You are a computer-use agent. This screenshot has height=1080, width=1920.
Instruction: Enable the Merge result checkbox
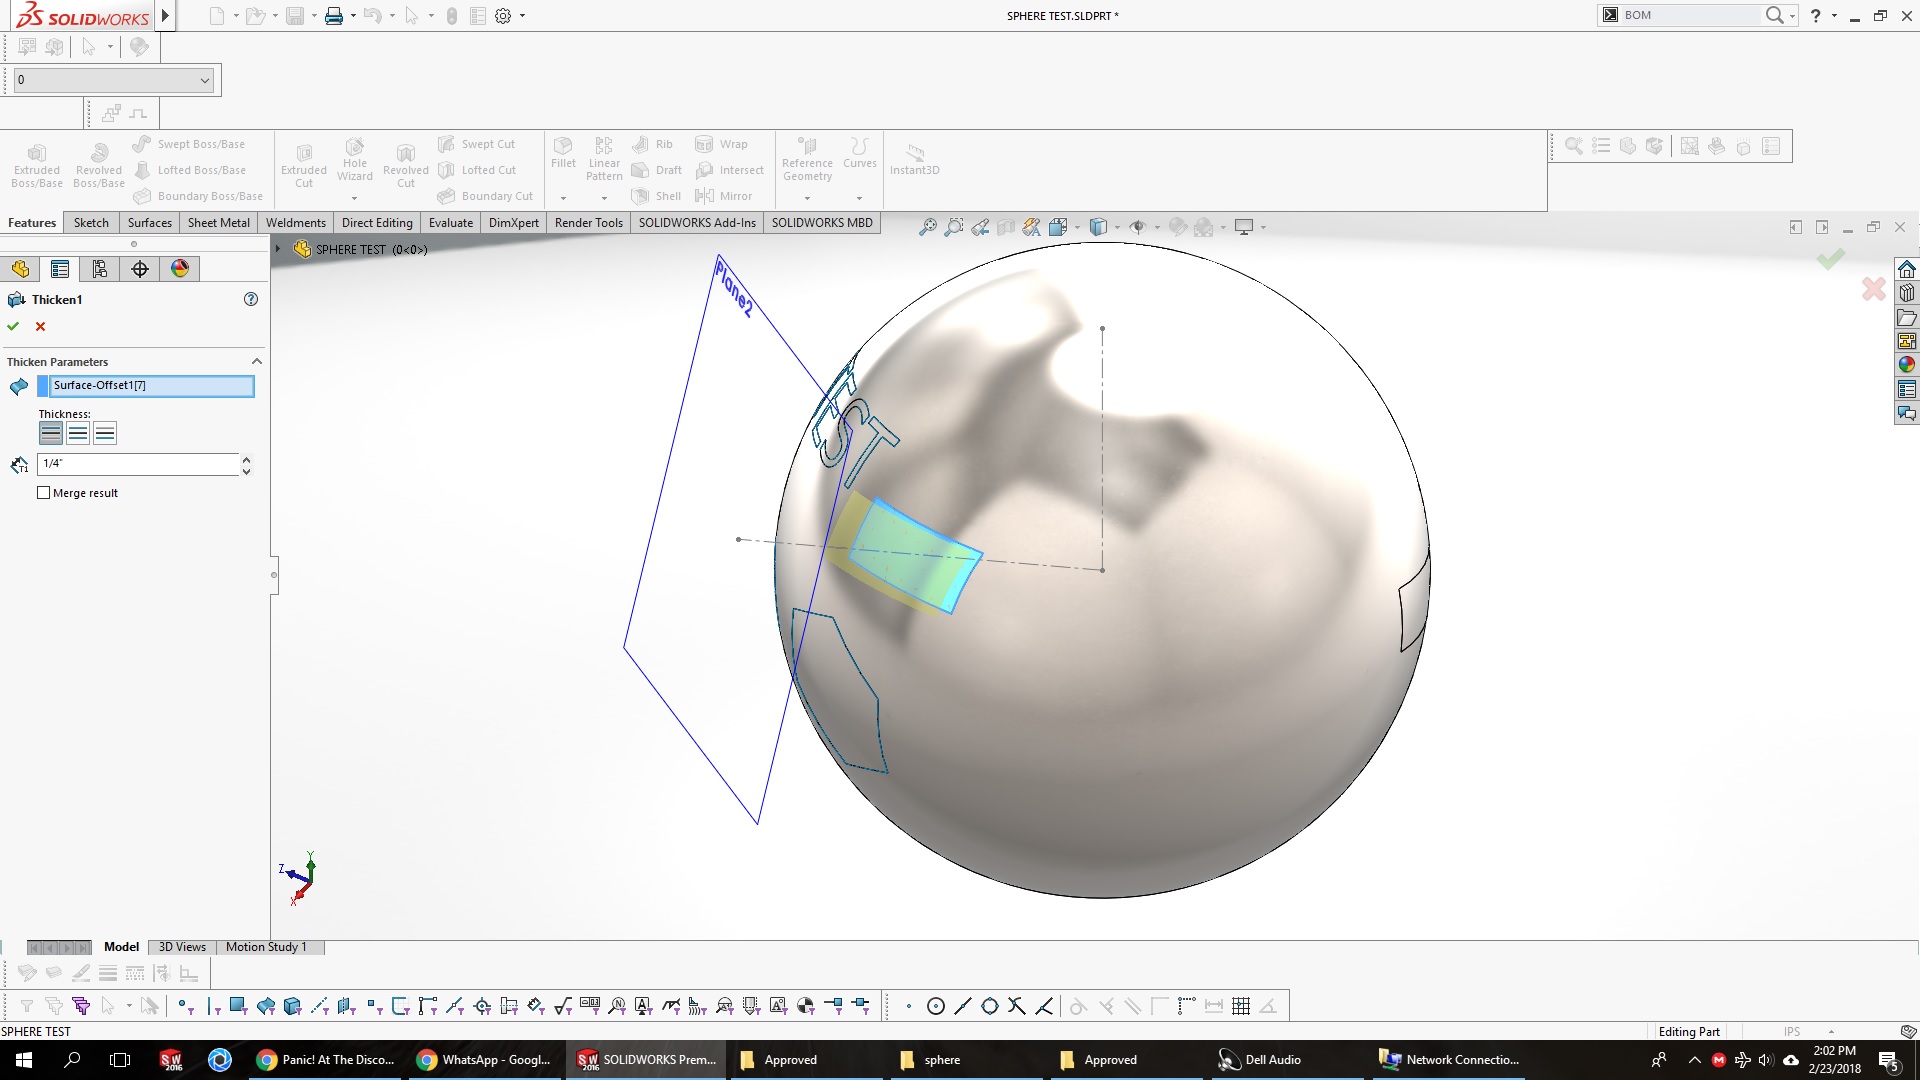click(44, 493)
